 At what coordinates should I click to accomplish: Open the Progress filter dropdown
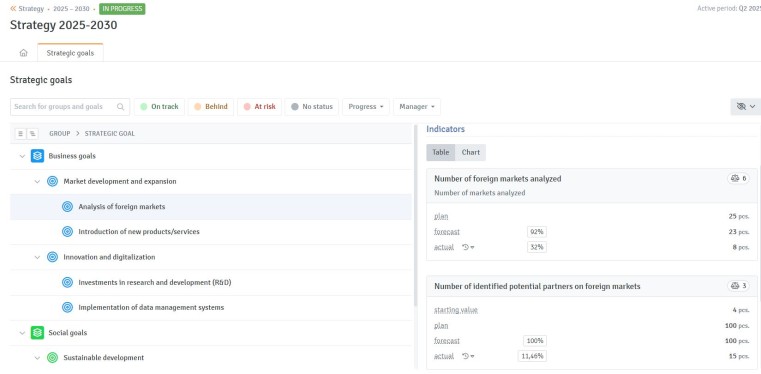click(x=366, y=107)
